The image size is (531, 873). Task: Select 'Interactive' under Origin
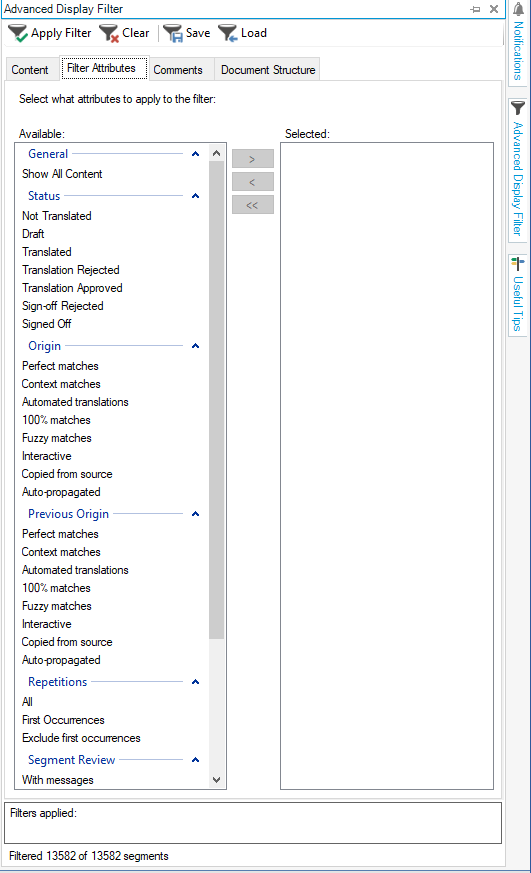click(x=47, y=456)
